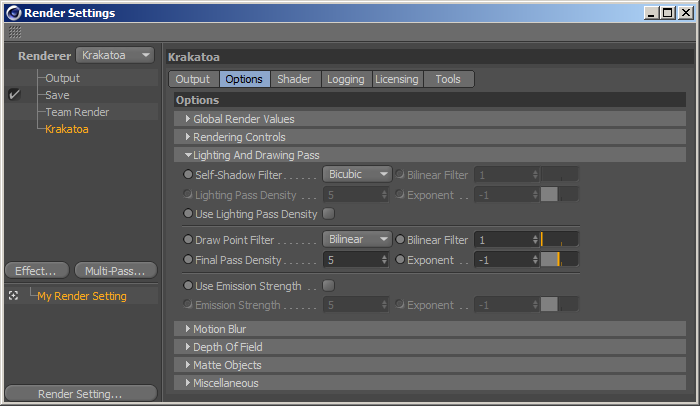Image resolution: width=700 pixels, height=406 pixels.
Task: Expand the Depth Of Field section
Action: click(x=429, y=347)
